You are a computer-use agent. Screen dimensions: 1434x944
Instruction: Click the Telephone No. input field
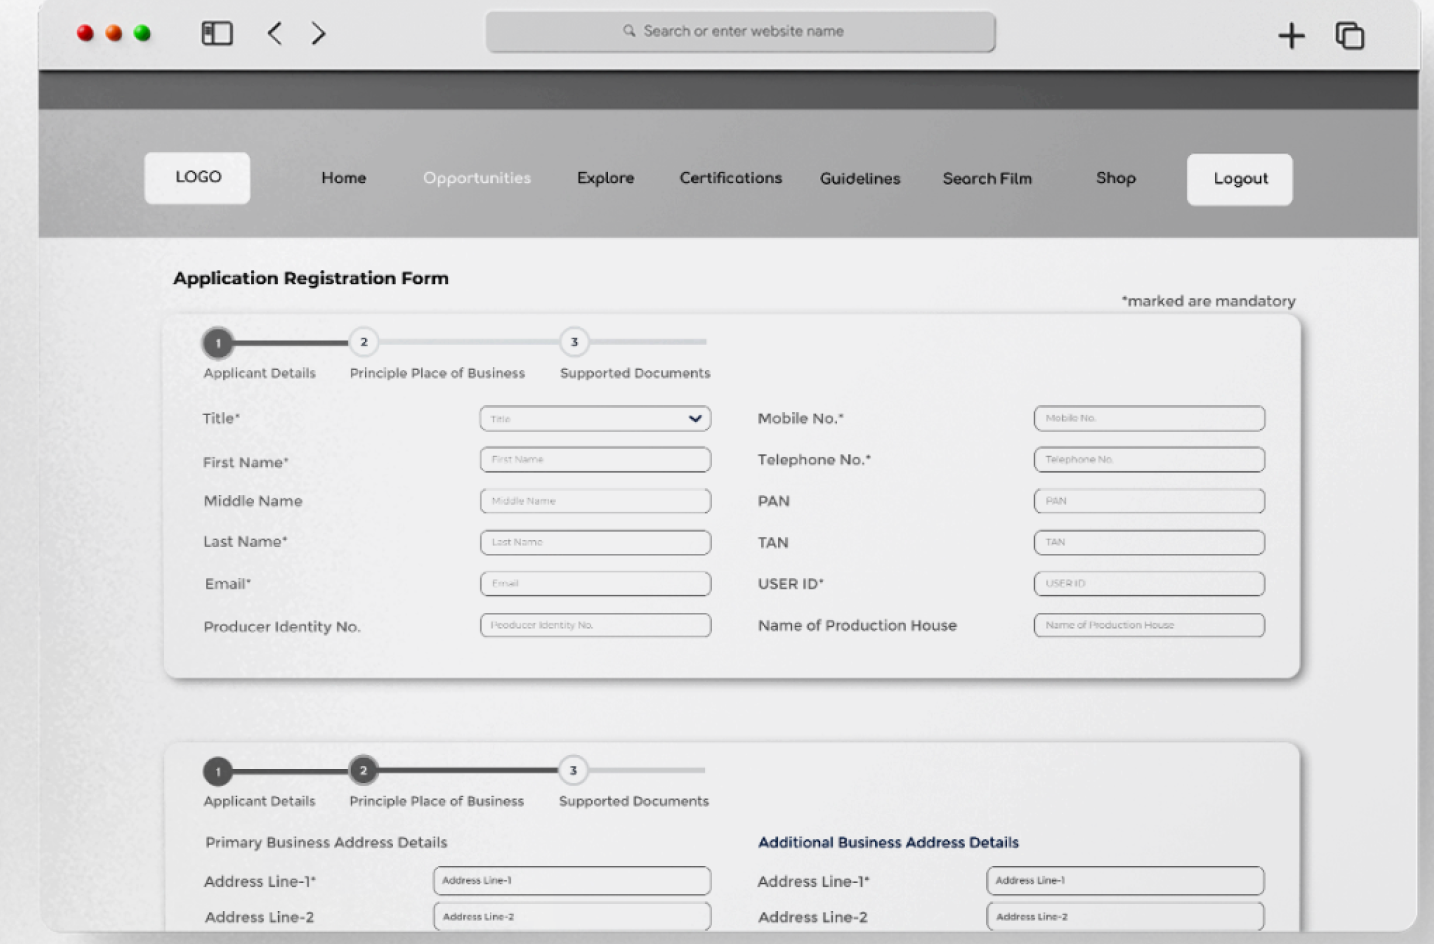click(x=1149, y=460)
